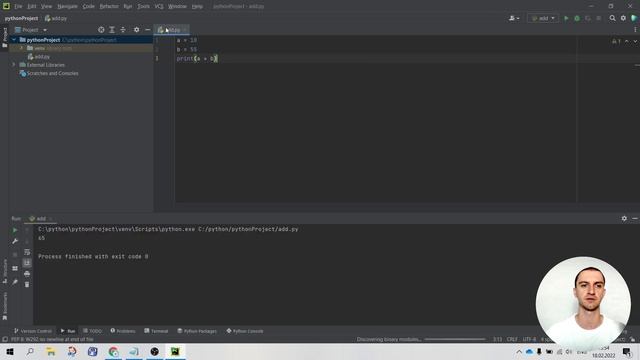The image size is (640, 360).
Task: Toggle the Run tool window button
Action: point(68,331)
